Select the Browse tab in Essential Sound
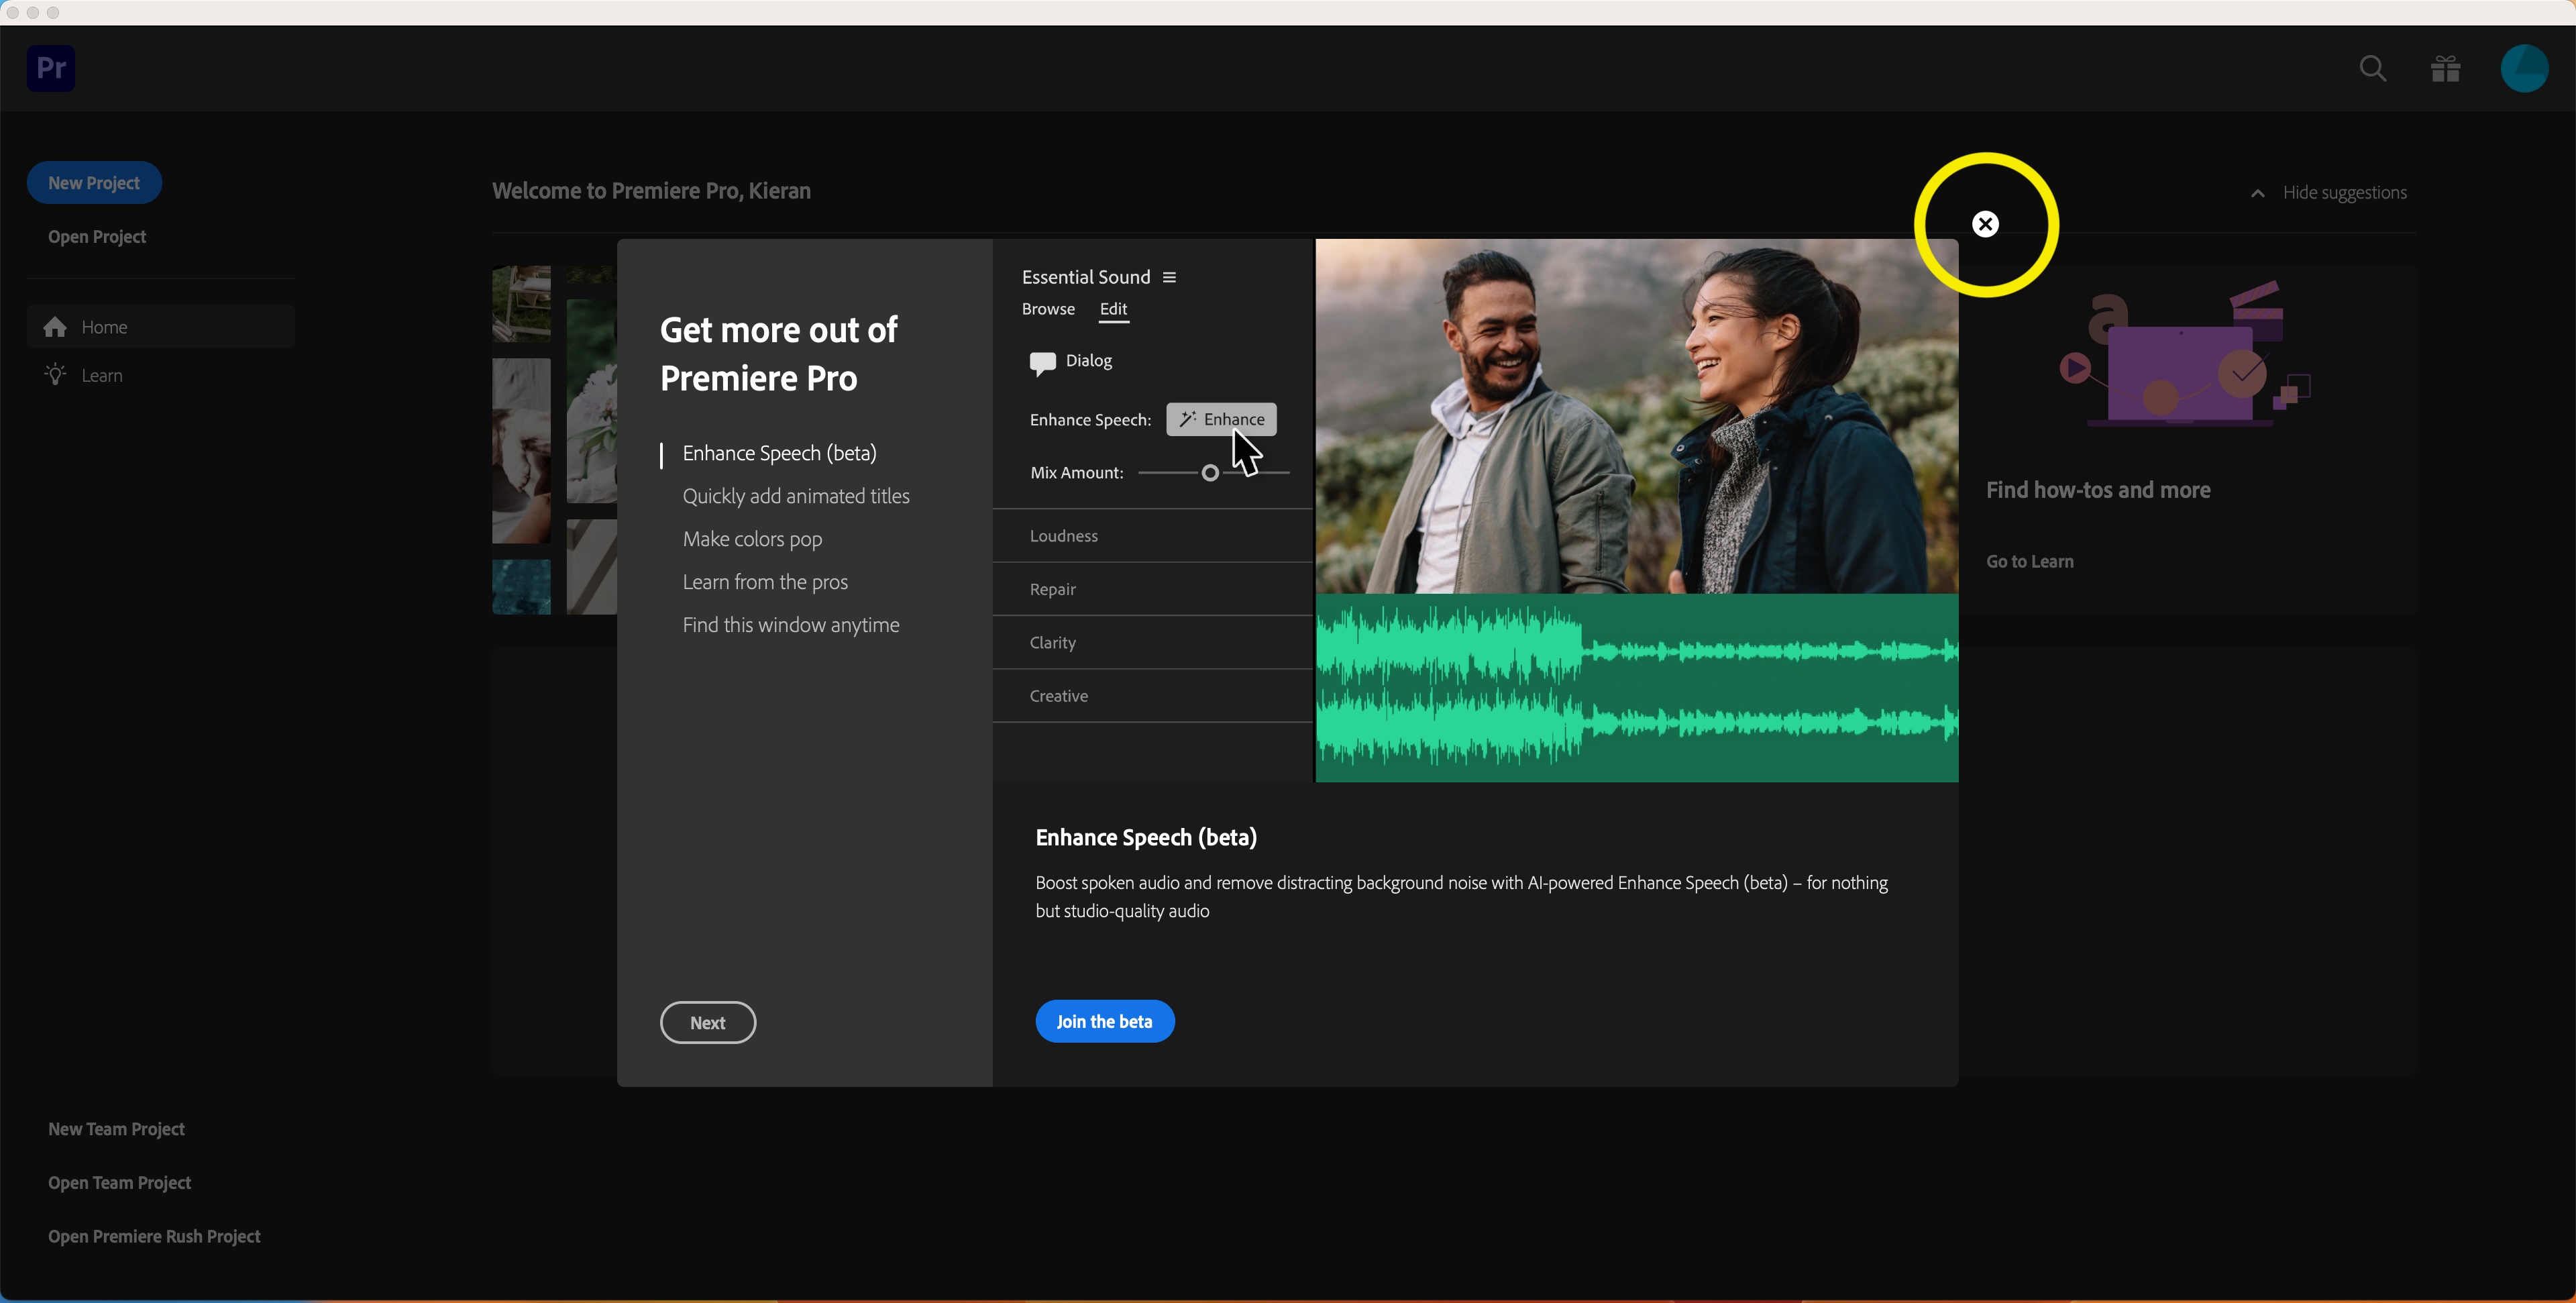 tap(1048, 309)
